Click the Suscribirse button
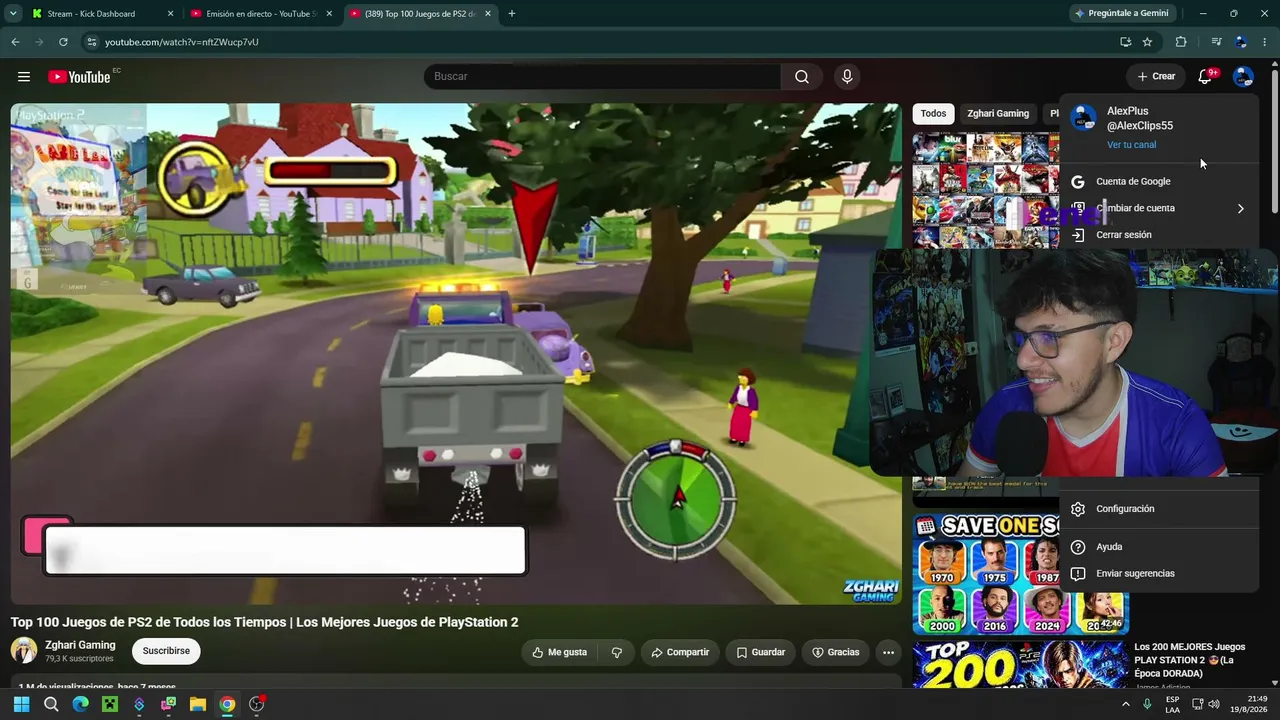The width and height of the screenshot is (1280, 720). coord(166,651)
